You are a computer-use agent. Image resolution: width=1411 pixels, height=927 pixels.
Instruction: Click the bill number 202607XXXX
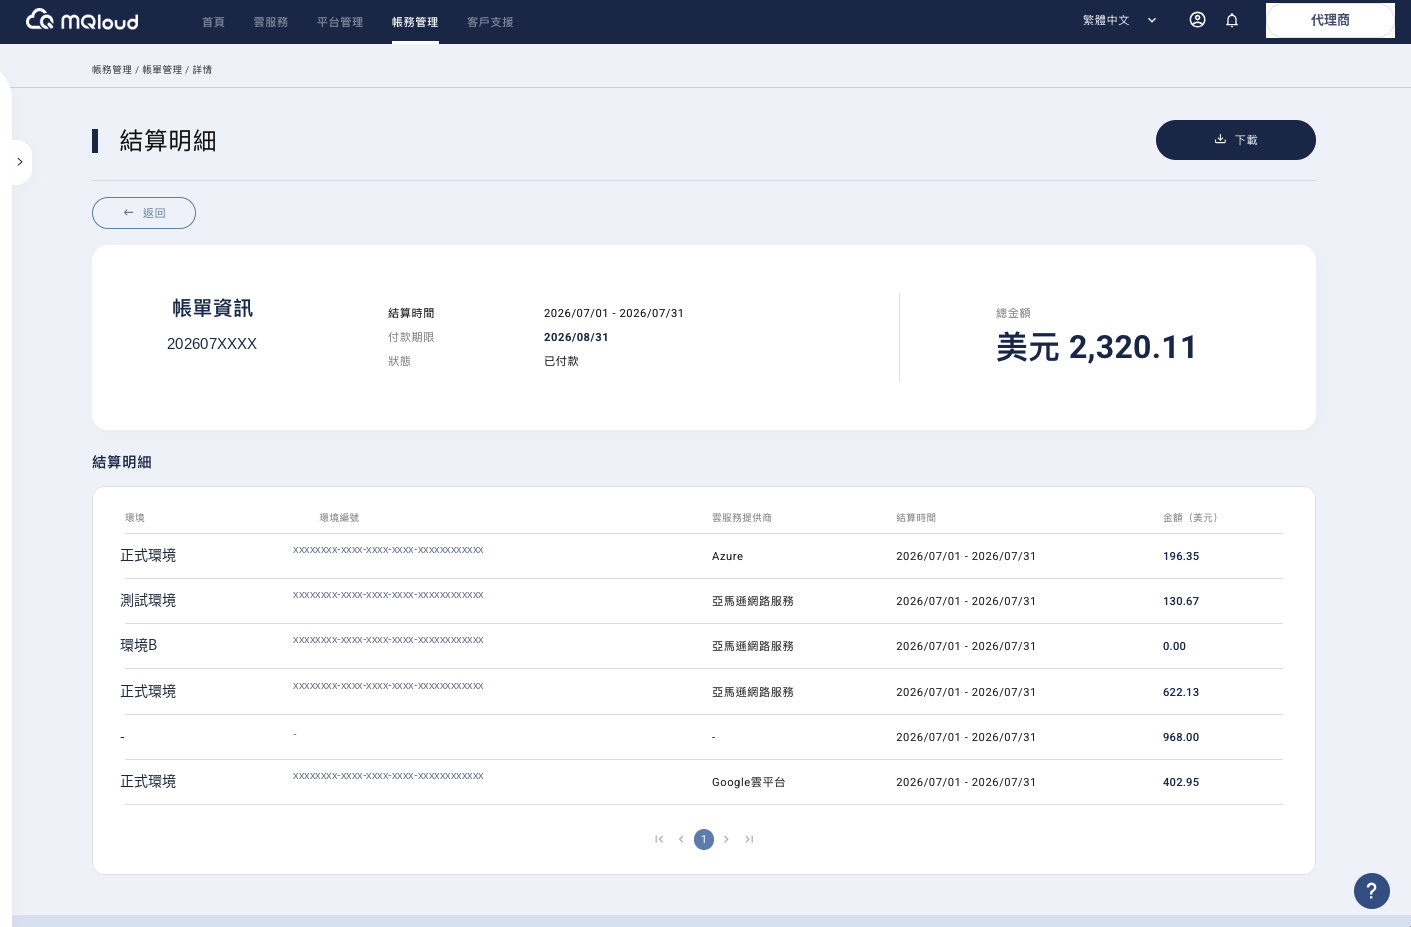212,344
